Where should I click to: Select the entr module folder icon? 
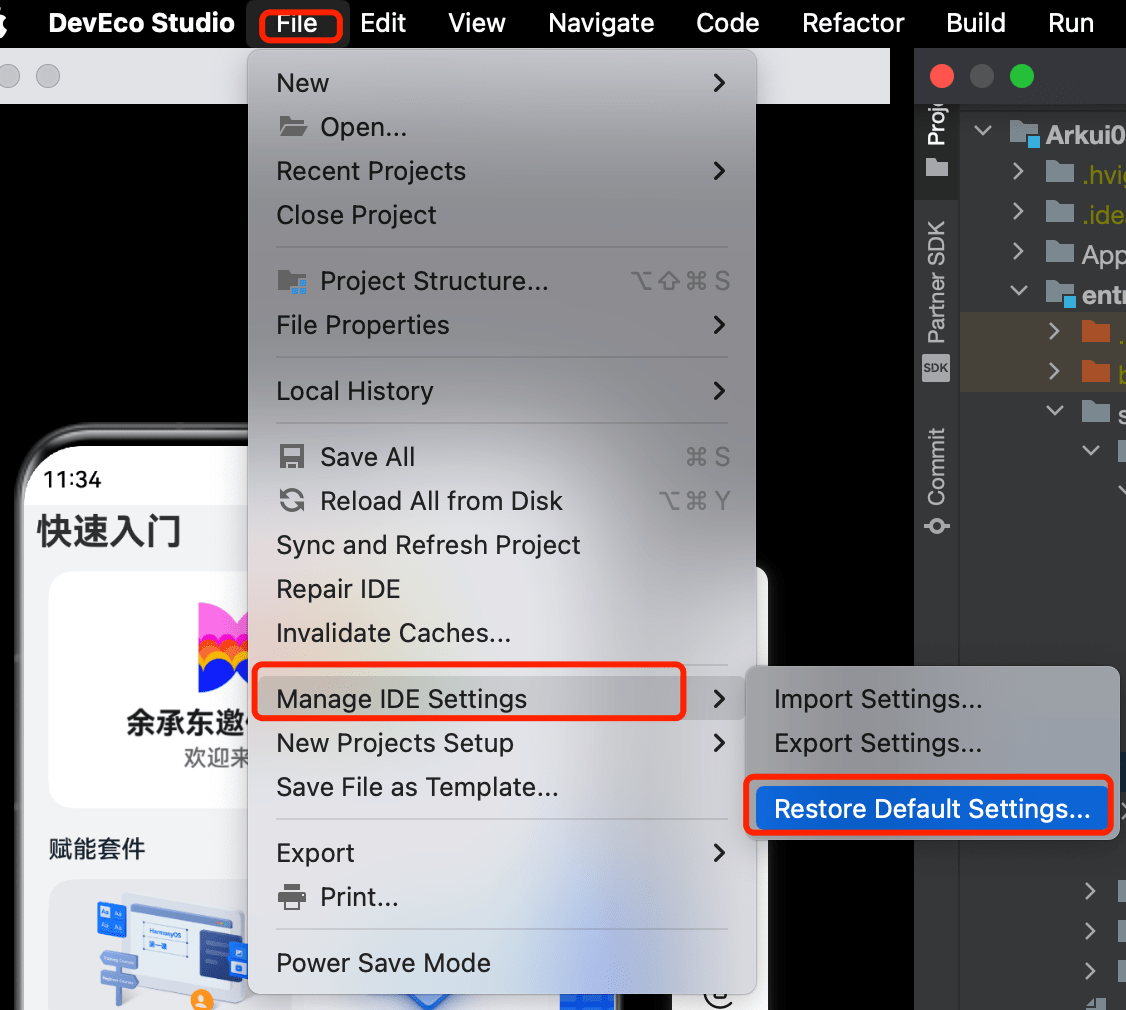[1061, 293]
